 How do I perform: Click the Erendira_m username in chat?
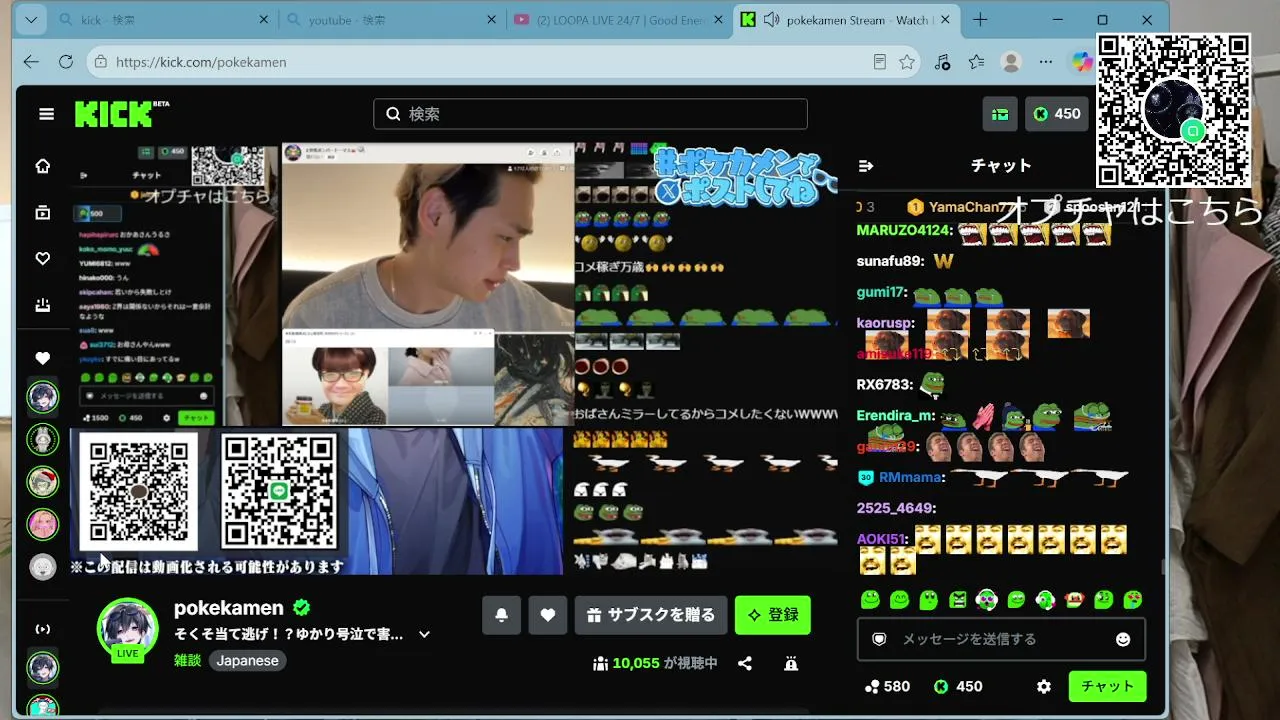click(x=896, y=415)
